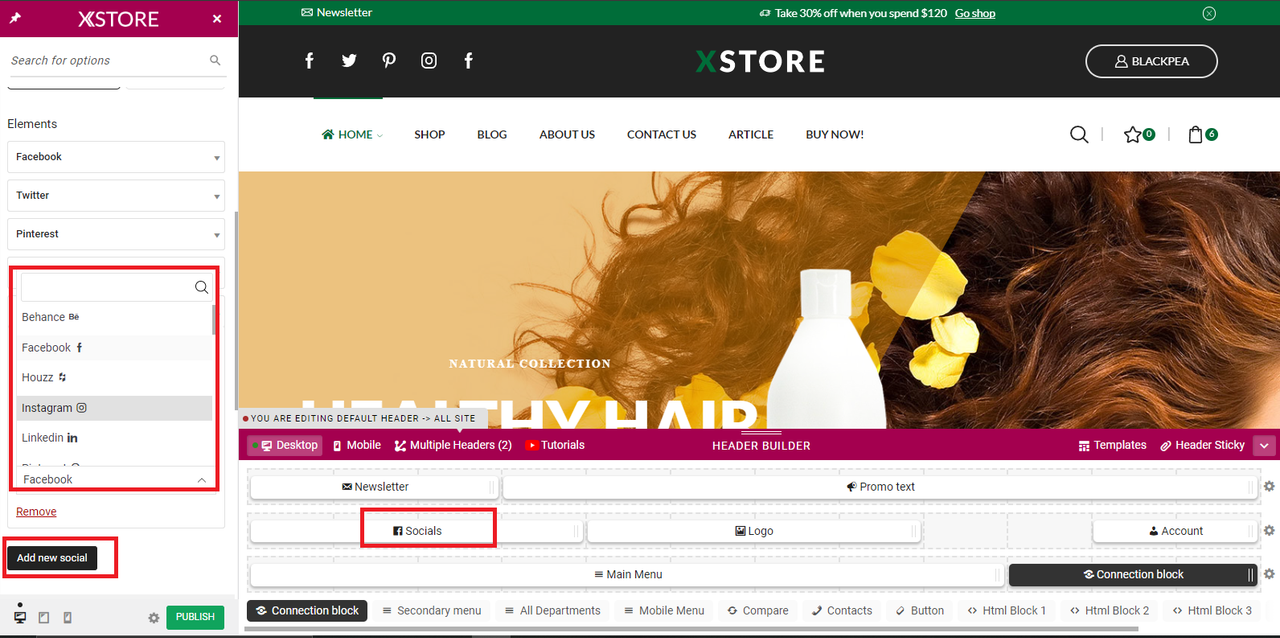Open Tutorials in Header Builder bar
The image size is (1280, 638).
click(555, 445)
